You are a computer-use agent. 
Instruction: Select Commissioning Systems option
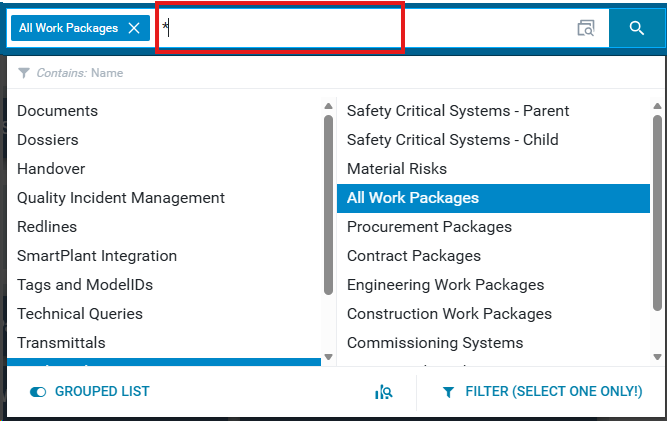pyautogui.click(x=435, y=343)
